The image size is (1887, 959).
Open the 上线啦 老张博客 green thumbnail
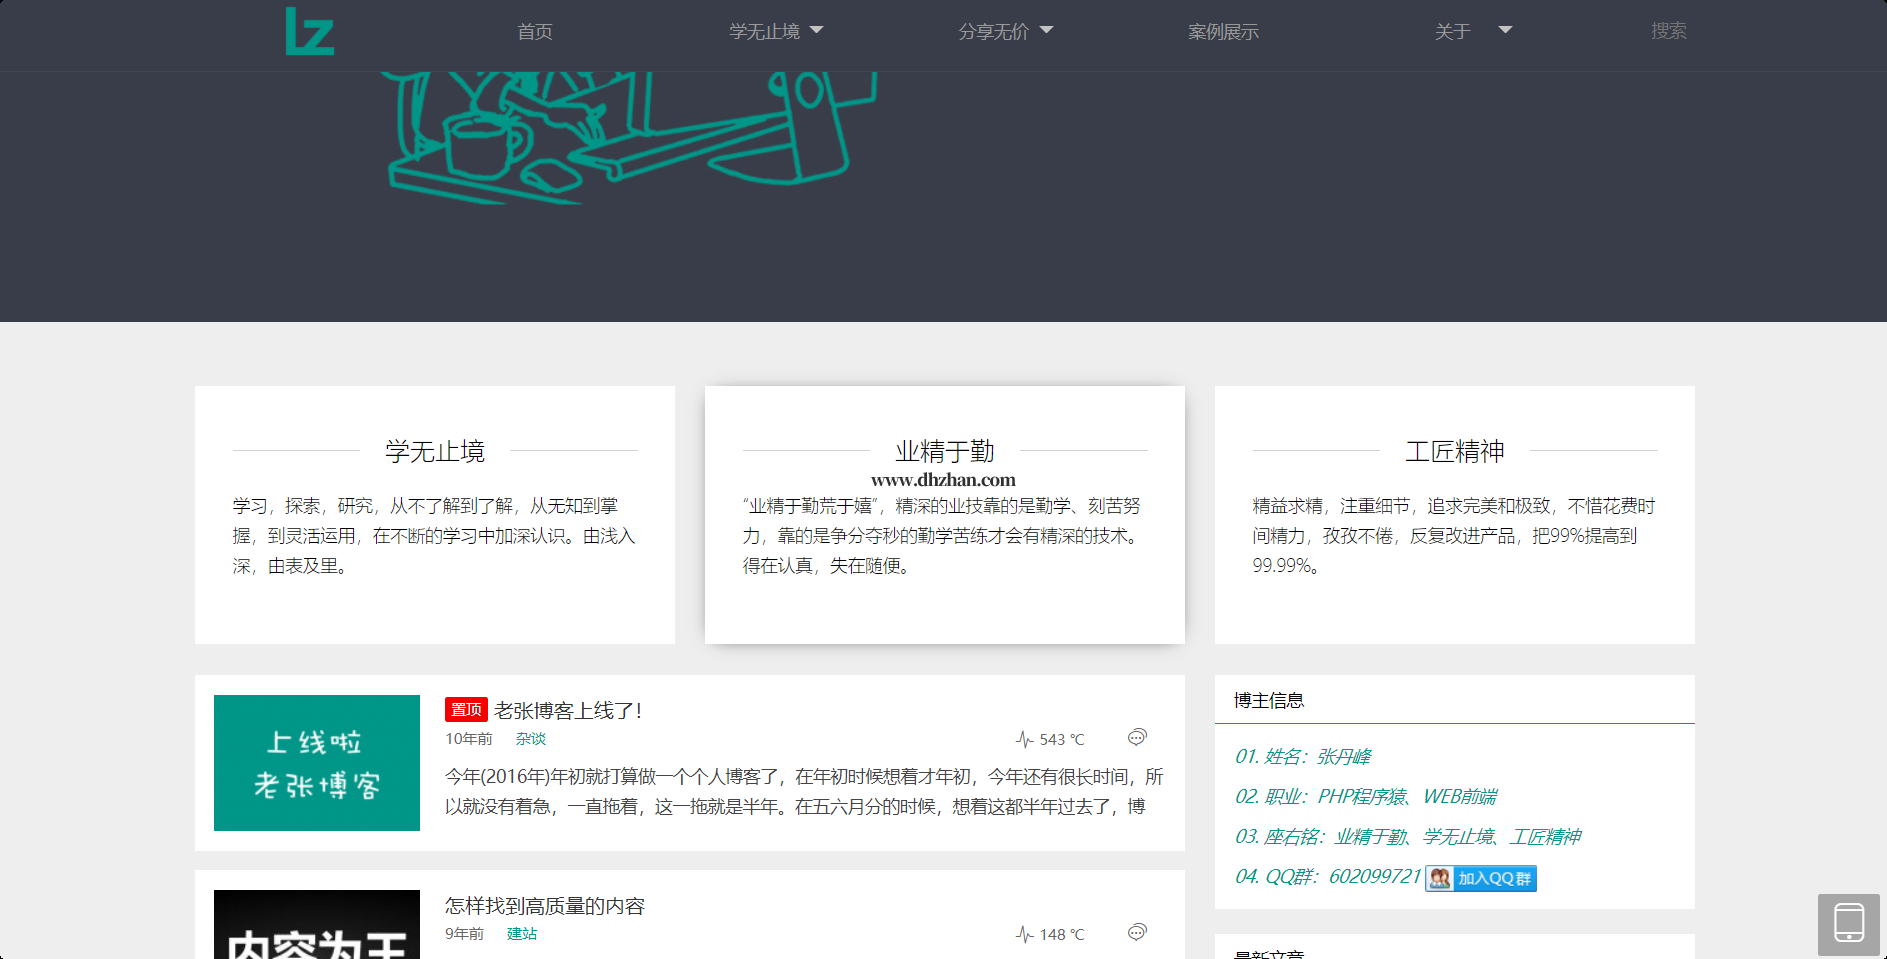(317, 763)
